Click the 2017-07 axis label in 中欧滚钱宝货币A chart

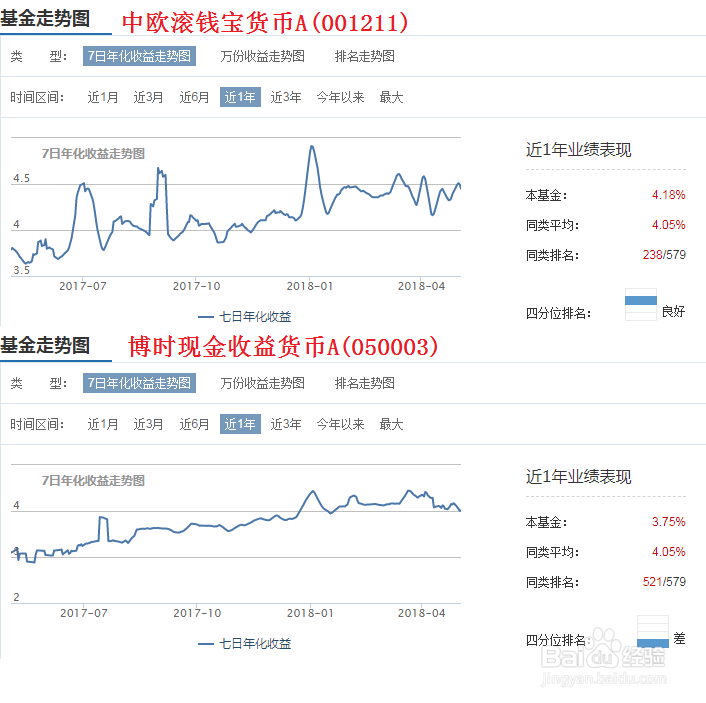click(x=83, y=286)
